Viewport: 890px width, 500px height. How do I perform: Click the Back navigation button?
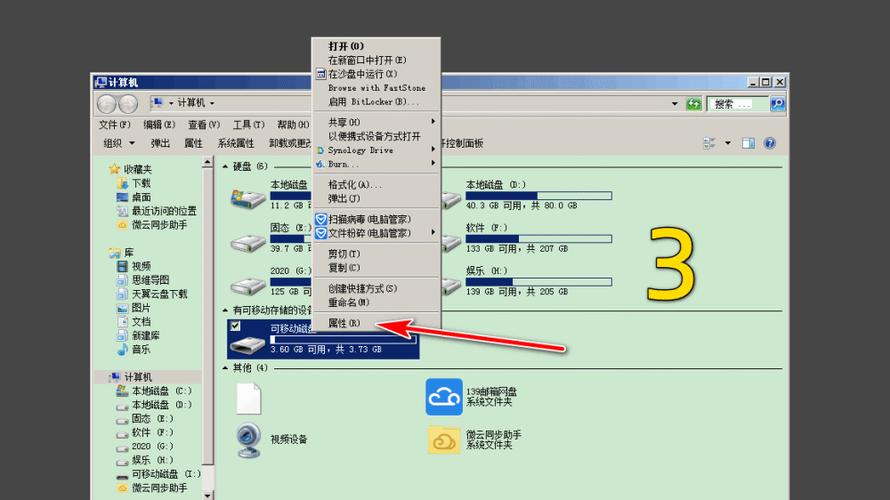click(106, 104)
